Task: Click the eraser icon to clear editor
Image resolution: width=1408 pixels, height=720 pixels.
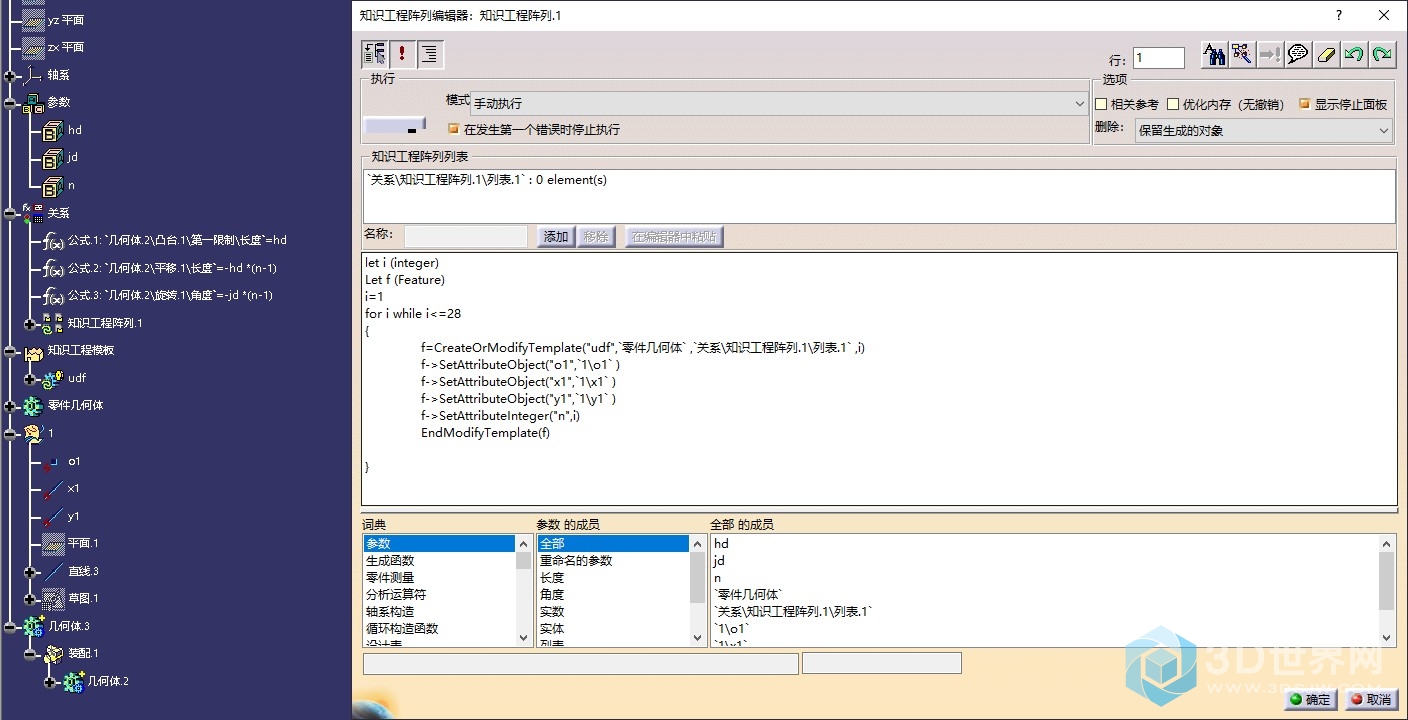Action: [x=1326, y=55]
